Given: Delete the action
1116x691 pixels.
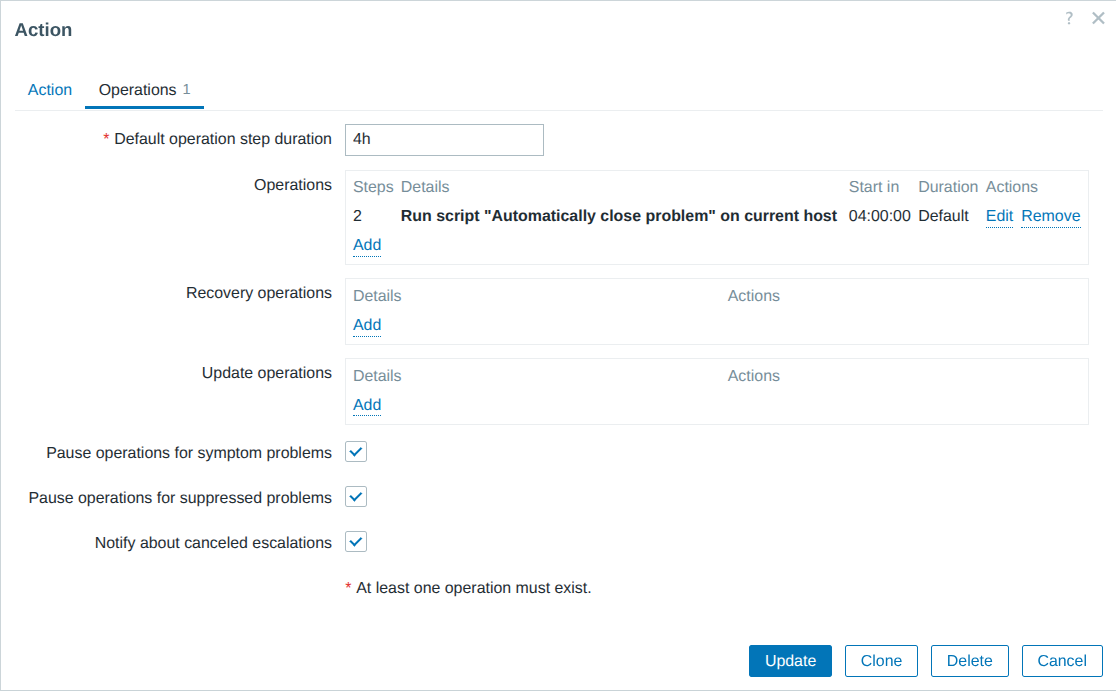Looking at the screenshot, I should [969, 661].
